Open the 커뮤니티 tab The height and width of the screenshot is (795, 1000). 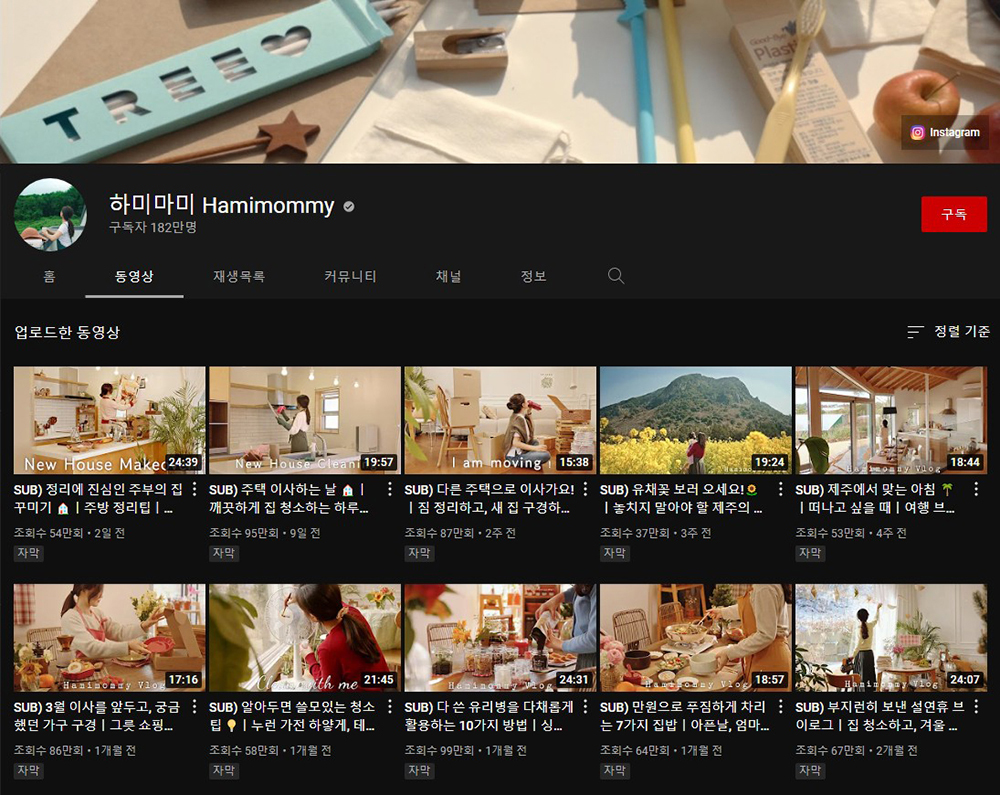coord(350,276)
